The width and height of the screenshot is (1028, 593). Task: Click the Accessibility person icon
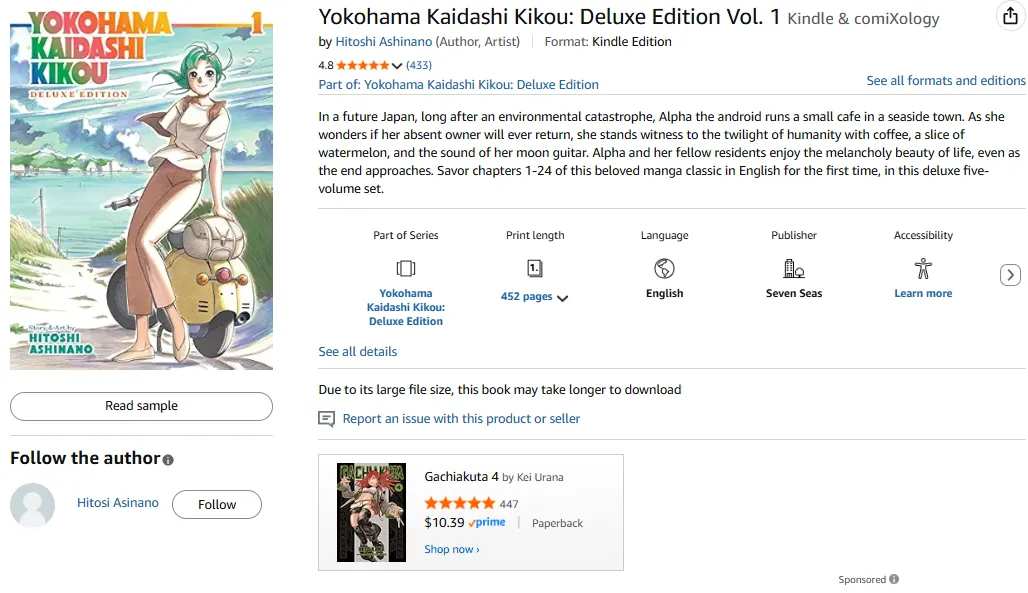click(923, 268)
